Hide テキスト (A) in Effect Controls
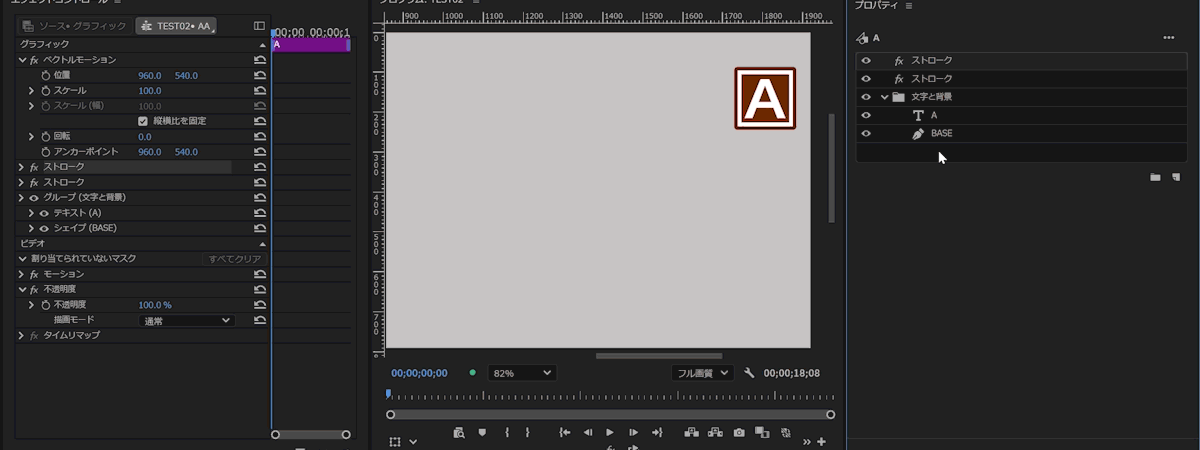 [44, 213]
